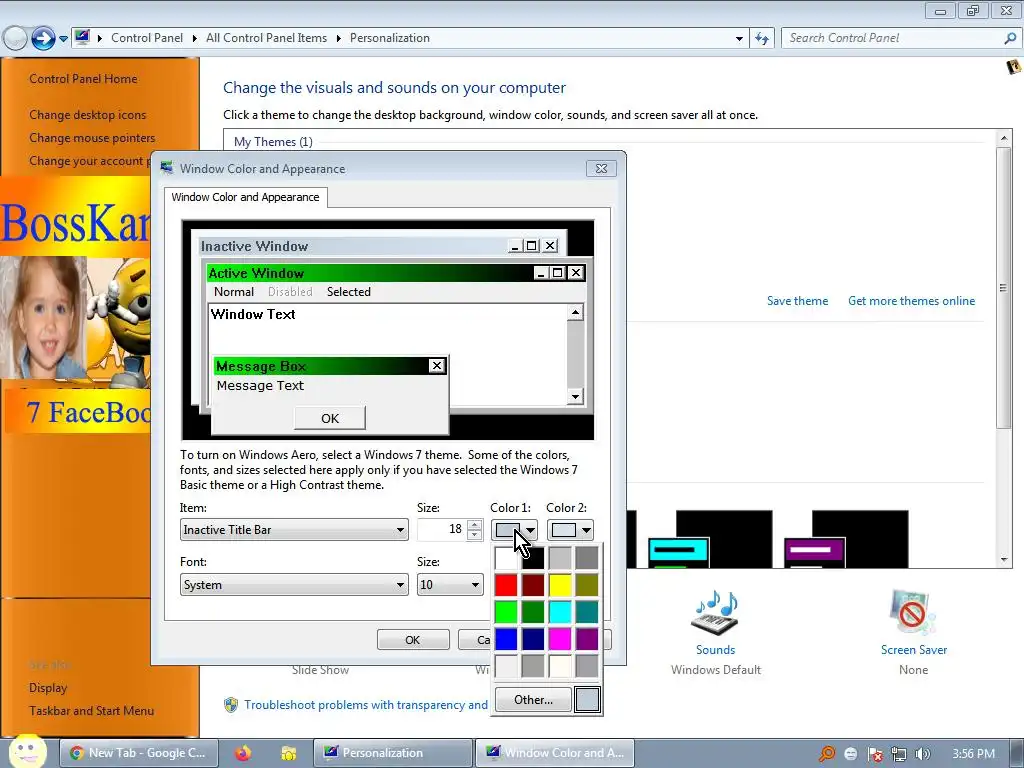Go to Control Panel Home
The width and height of the screenshot is (1024, 768).
tap(83, 79)
